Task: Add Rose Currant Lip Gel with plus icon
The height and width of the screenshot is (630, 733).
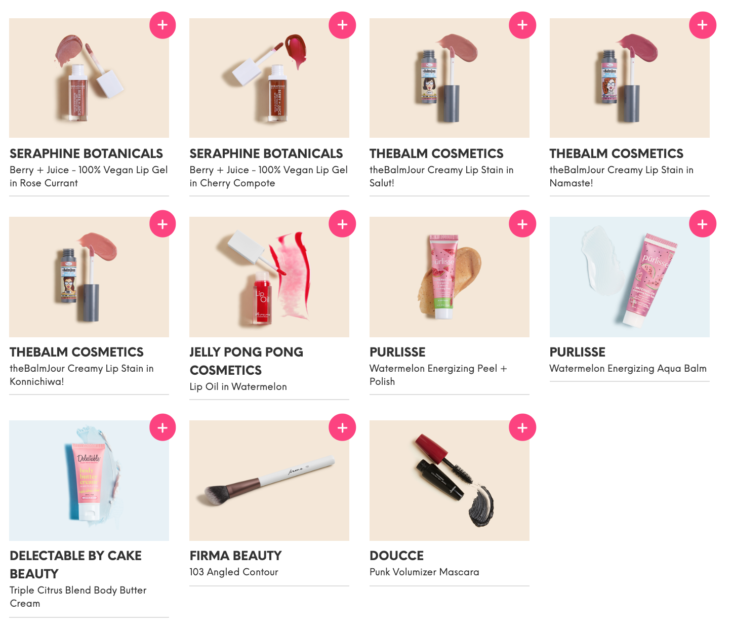Action: 162,25
